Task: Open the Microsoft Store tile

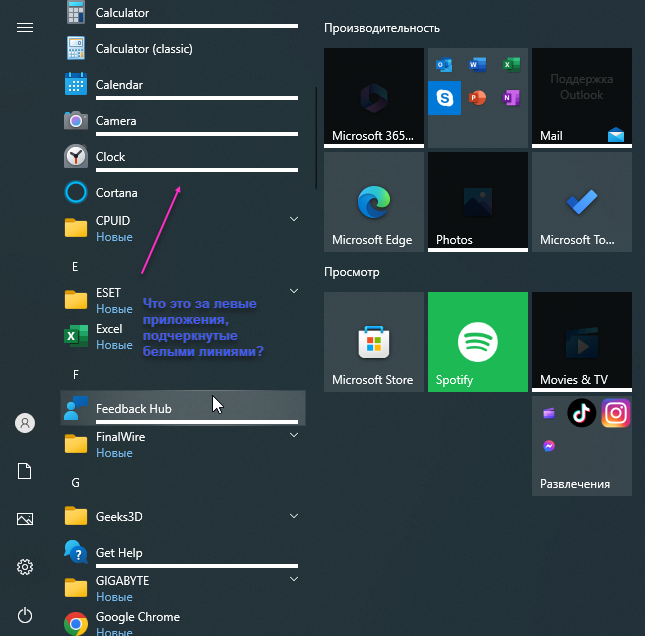Action: coord(374,342)
